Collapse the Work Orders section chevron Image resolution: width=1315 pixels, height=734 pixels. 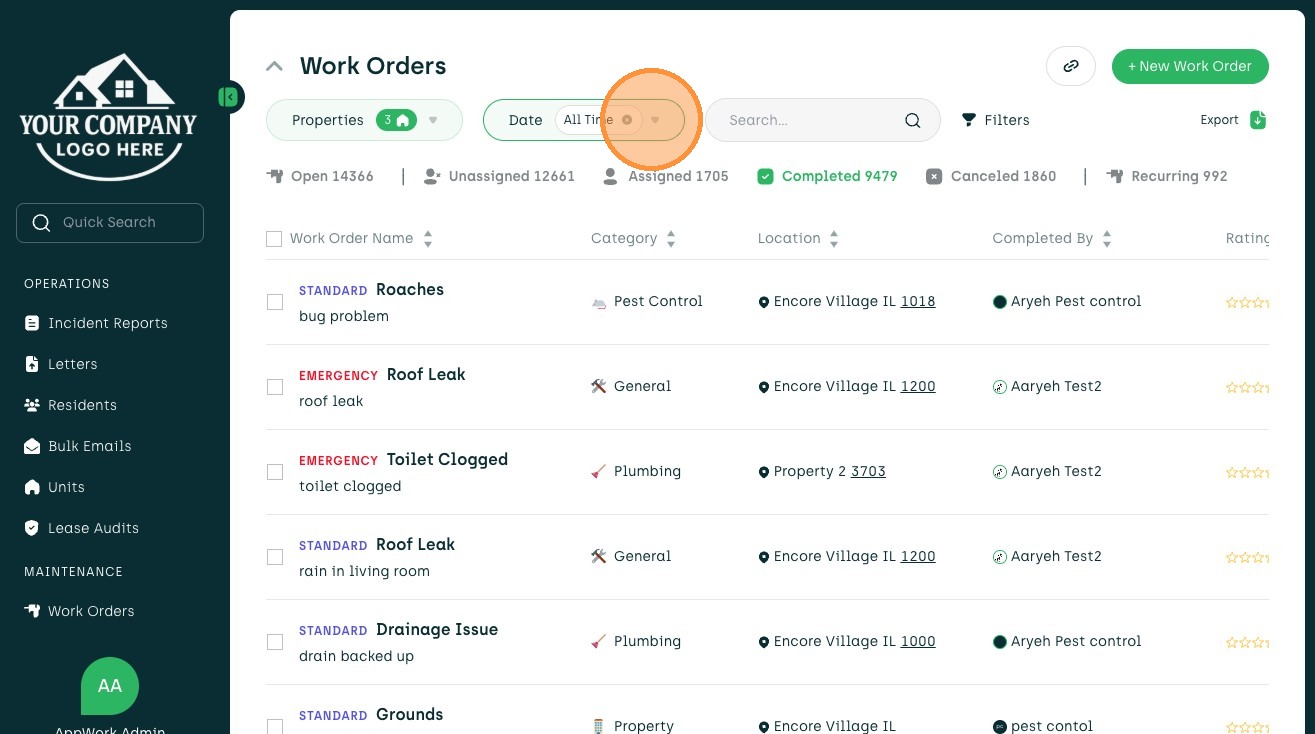tap(274, 66)
